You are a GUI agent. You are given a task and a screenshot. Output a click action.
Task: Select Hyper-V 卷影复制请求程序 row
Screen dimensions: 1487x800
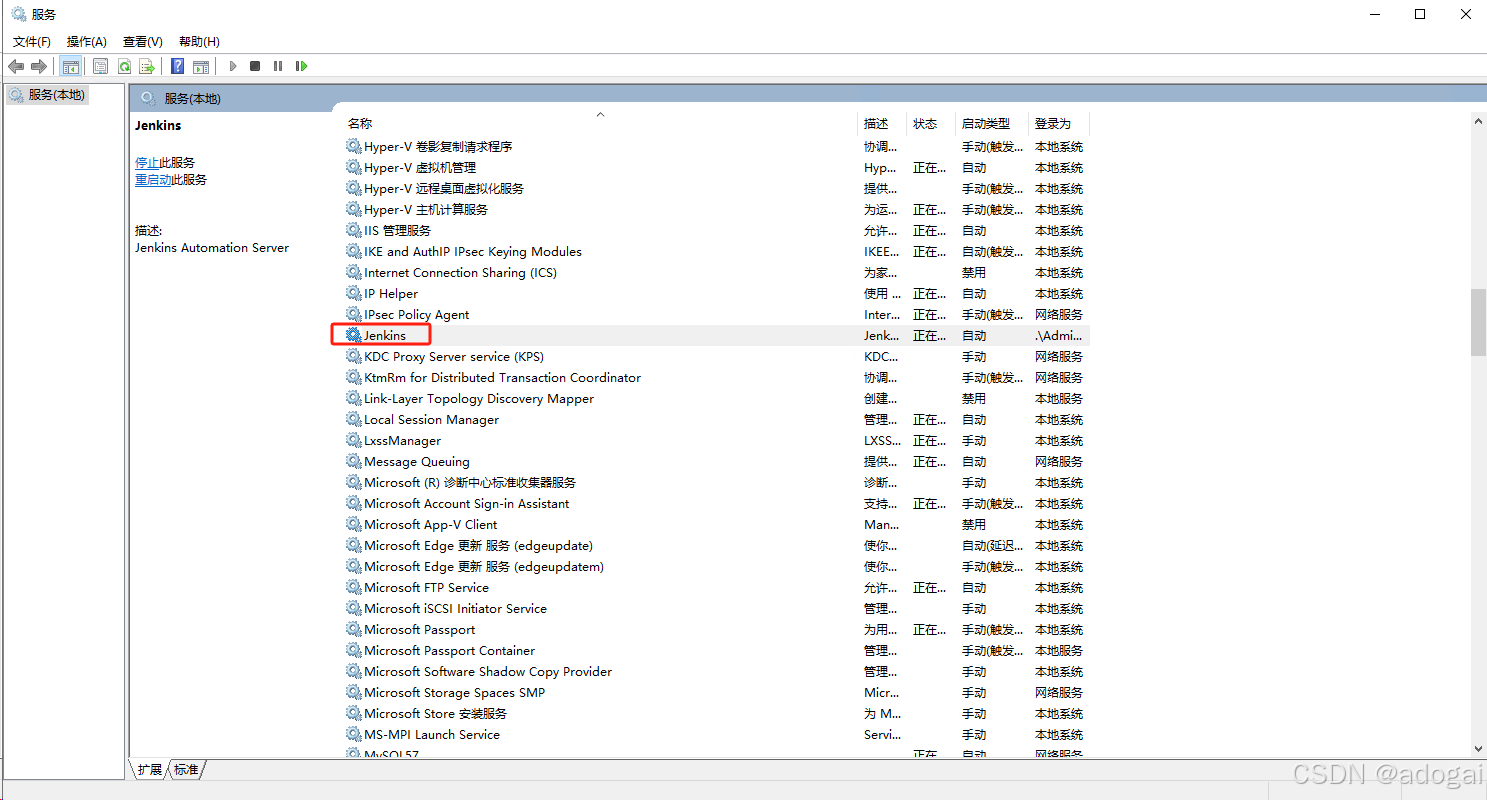[x=716, y=146]
